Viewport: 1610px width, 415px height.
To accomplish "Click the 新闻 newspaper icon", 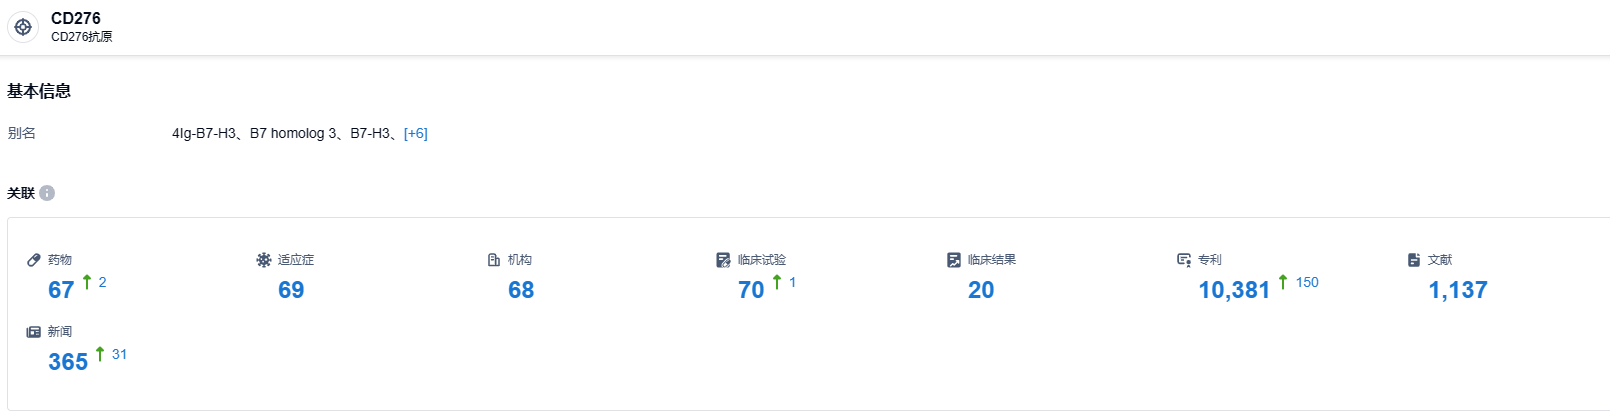I will point(34,332).
